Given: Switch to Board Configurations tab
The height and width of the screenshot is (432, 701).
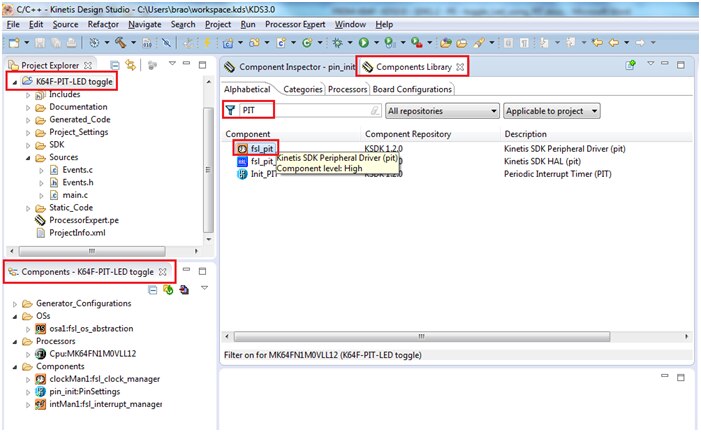Looking at the screenshot, I should [412, 89].
